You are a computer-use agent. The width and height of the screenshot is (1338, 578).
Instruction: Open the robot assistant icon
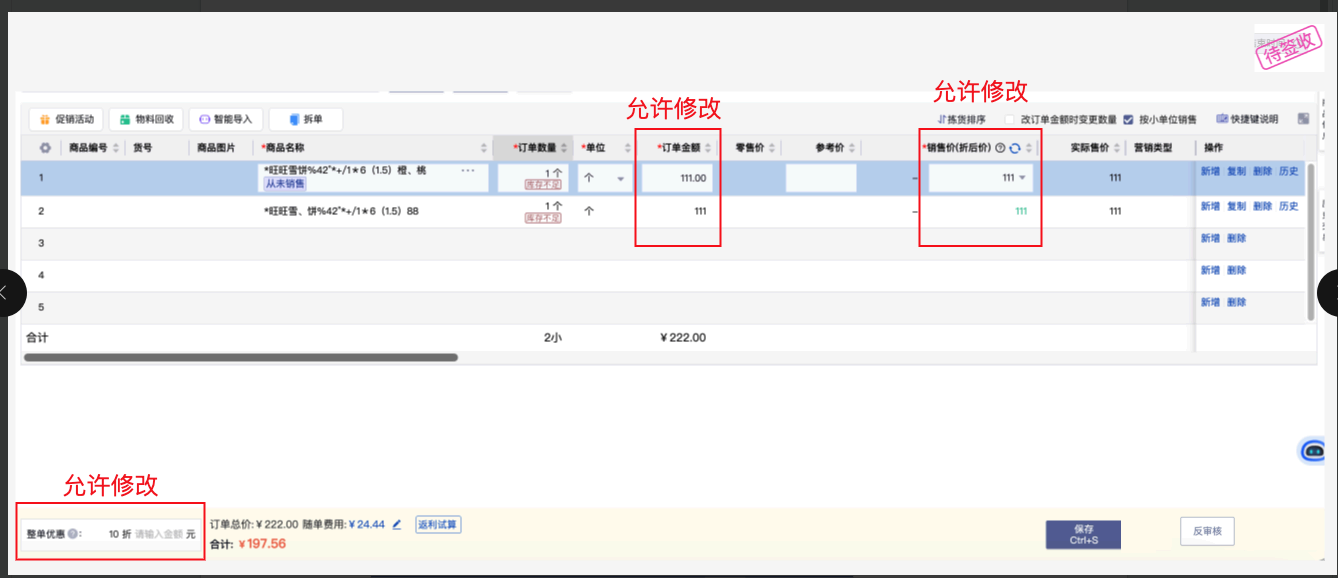(1313, 451)
